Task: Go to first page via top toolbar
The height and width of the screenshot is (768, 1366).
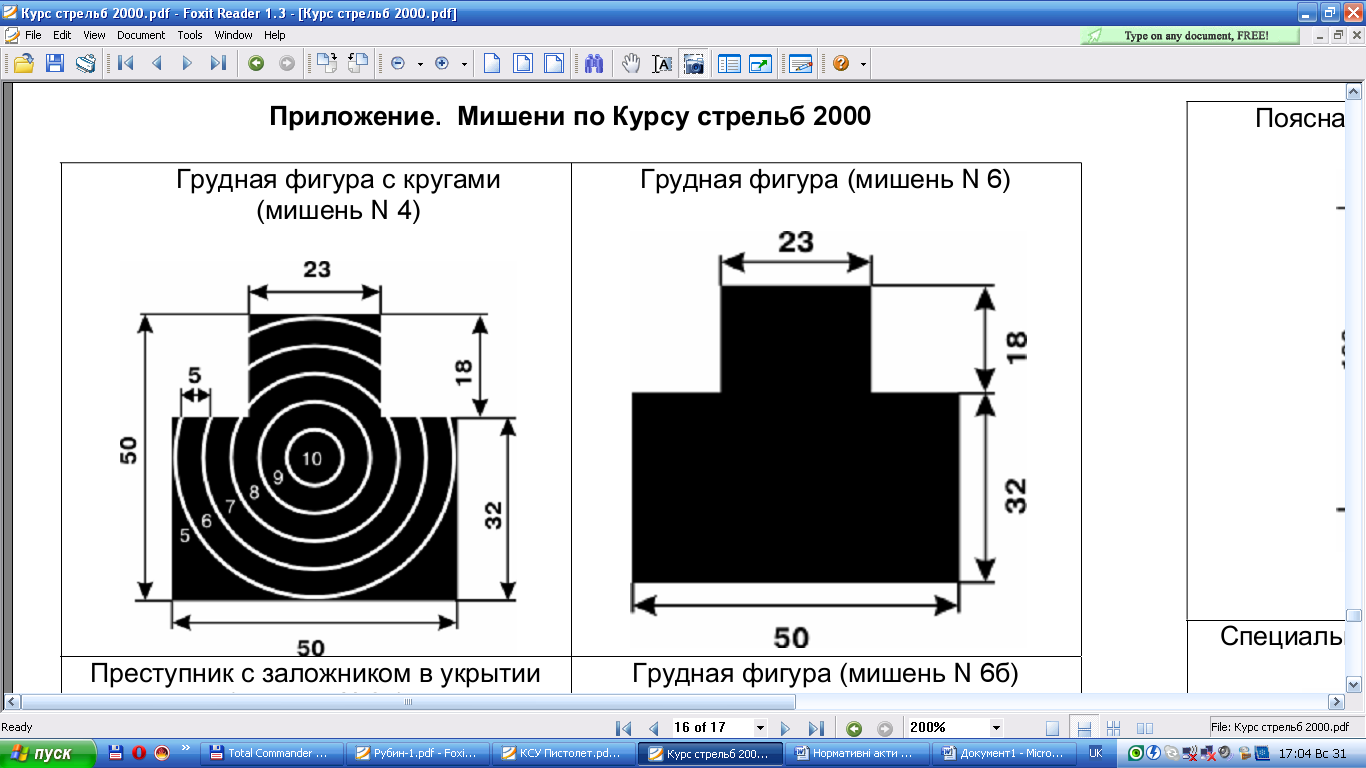Action: pos(126,63)
